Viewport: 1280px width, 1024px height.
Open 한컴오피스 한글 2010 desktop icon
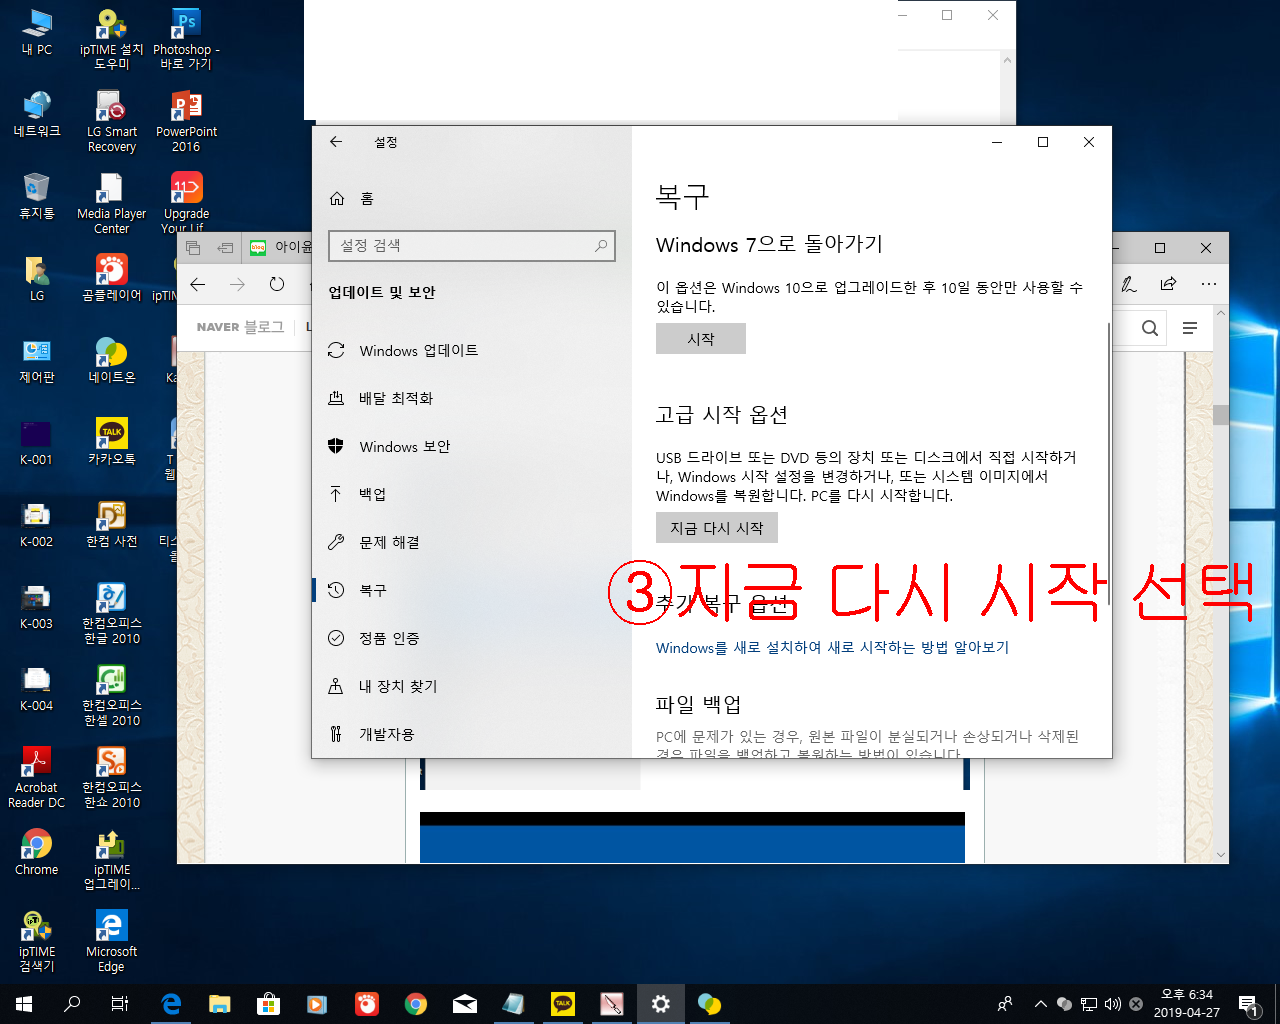[112, 613]
